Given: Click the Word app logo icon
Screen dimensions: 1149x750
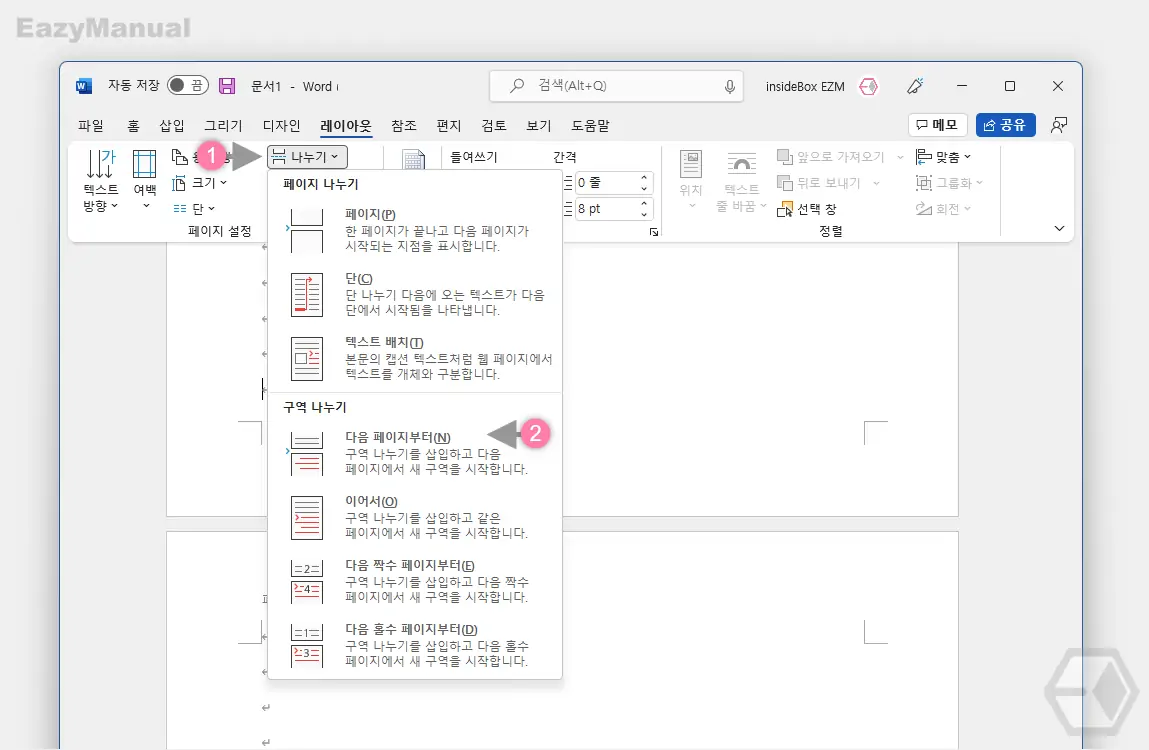Looking at the screenshot, I should click(x=84, y=86).
